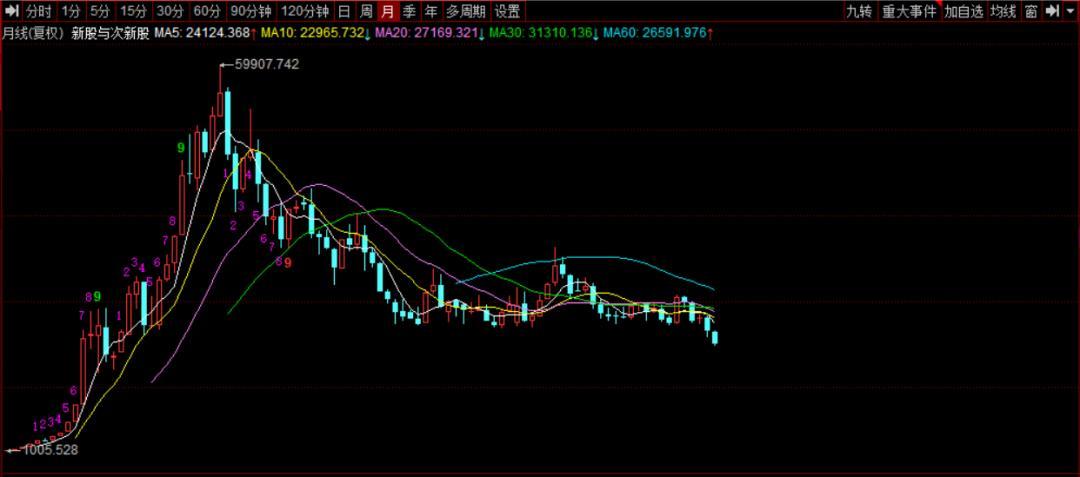The height and width of the screenshot is (477, 1080).
Task: Toggle 重大事件 major events overlay
Action: (x=909, y=12)
